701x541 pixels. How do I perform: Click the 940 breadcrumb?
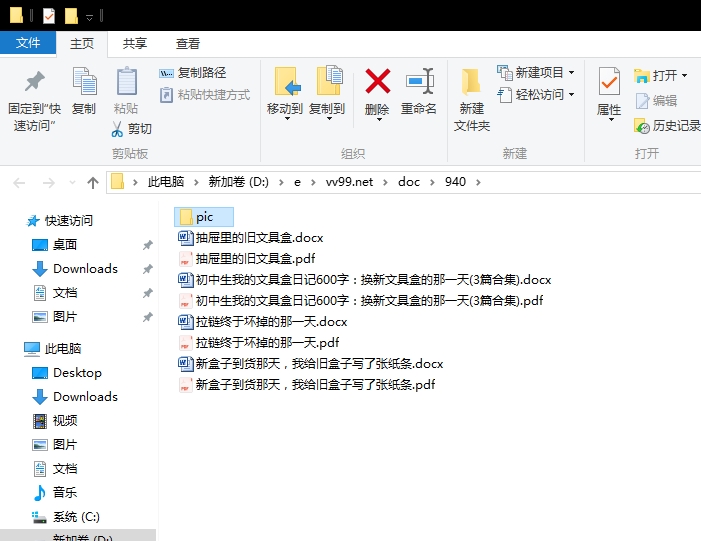tap(455, 182)
